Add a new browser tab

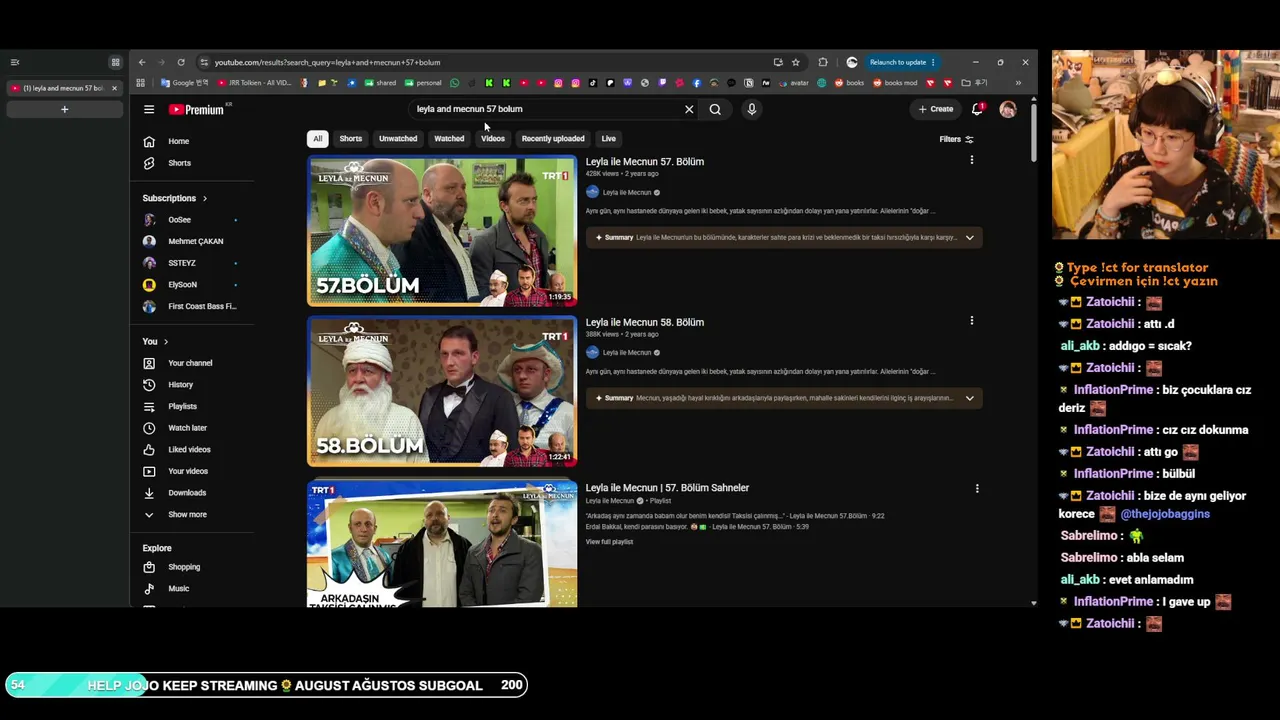coord(64,109)
